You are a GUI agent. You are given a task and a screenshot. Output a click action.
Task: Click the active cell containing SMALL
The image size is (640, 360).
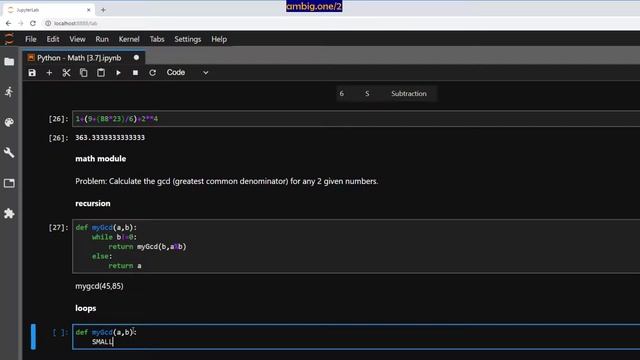(356, 337)
